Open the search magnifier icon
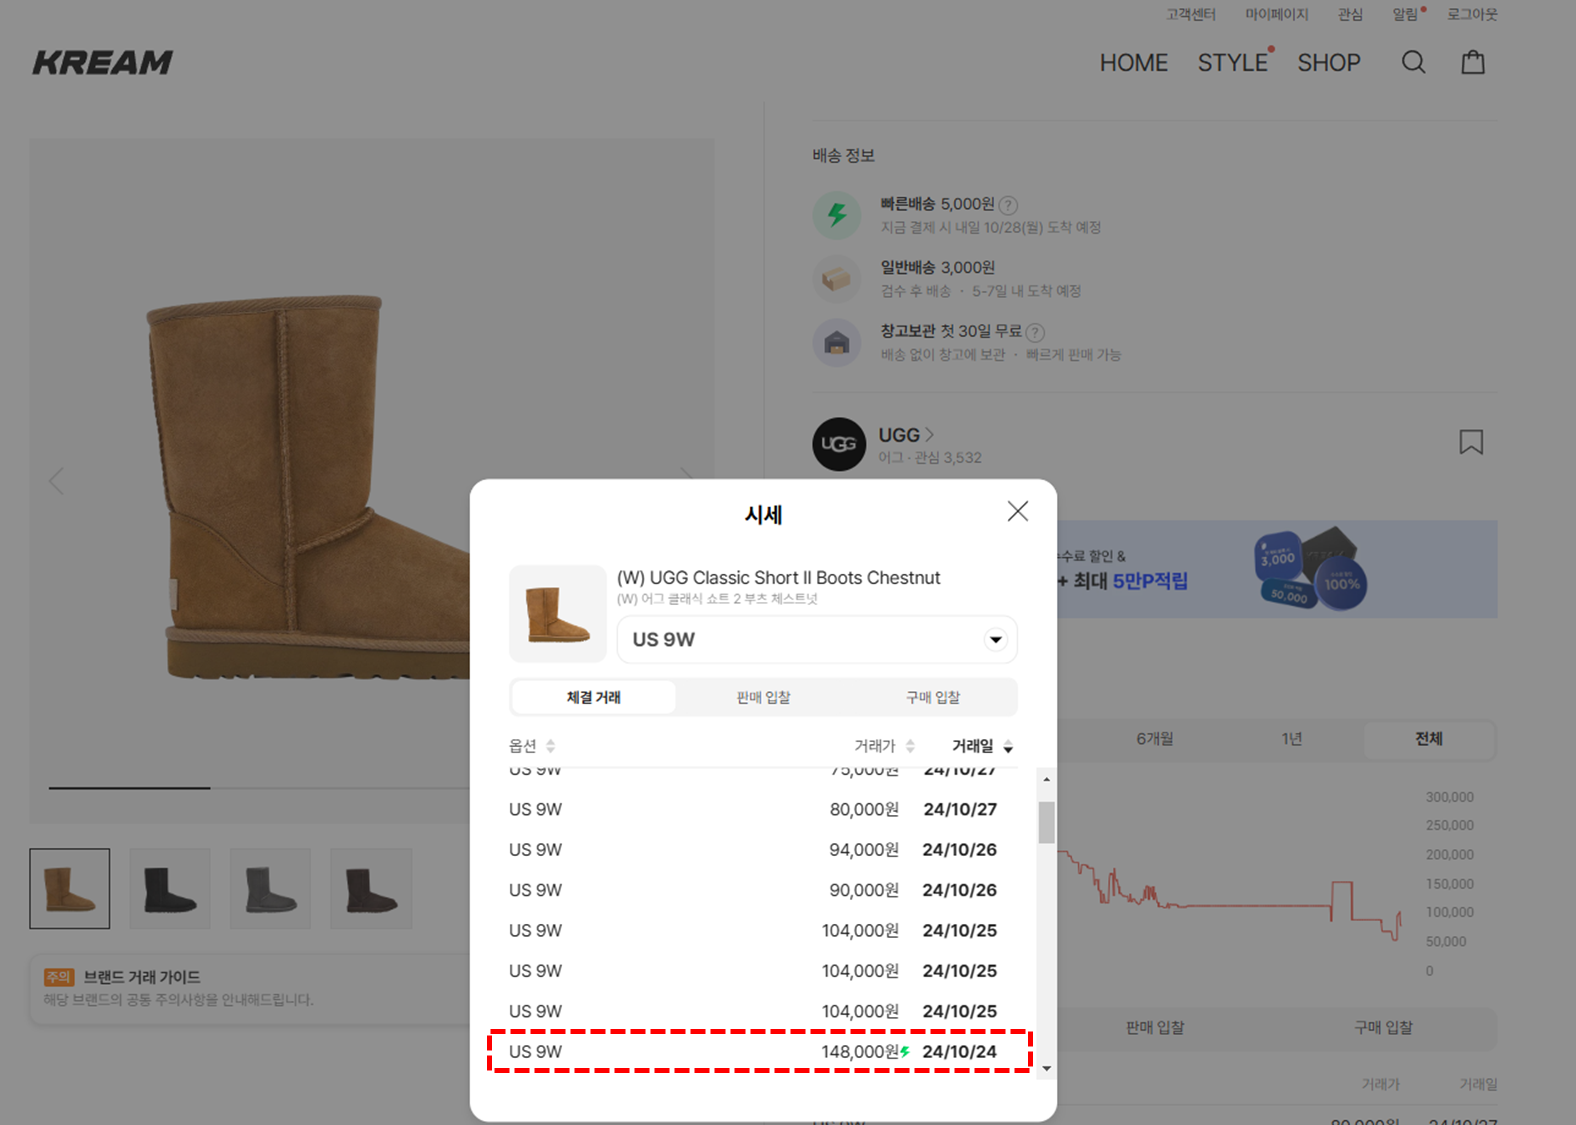The image size is (1576, 1125). (1413, 62)
